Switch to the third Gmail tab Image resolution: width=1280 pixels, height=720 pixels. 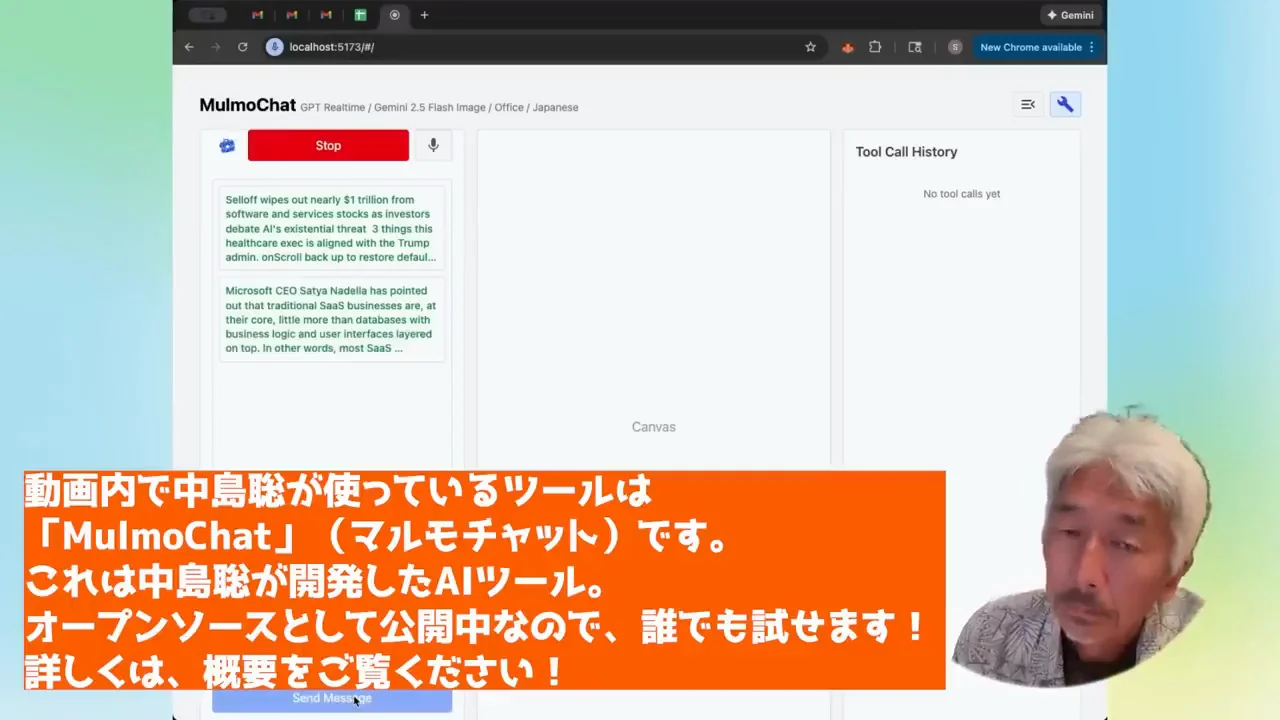point(326,15)
